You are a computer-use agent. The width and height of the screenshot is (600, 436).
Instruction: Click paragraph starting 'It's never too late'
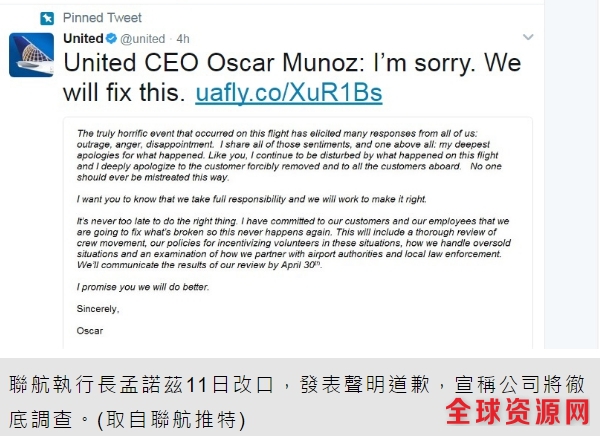click(293, 243)
